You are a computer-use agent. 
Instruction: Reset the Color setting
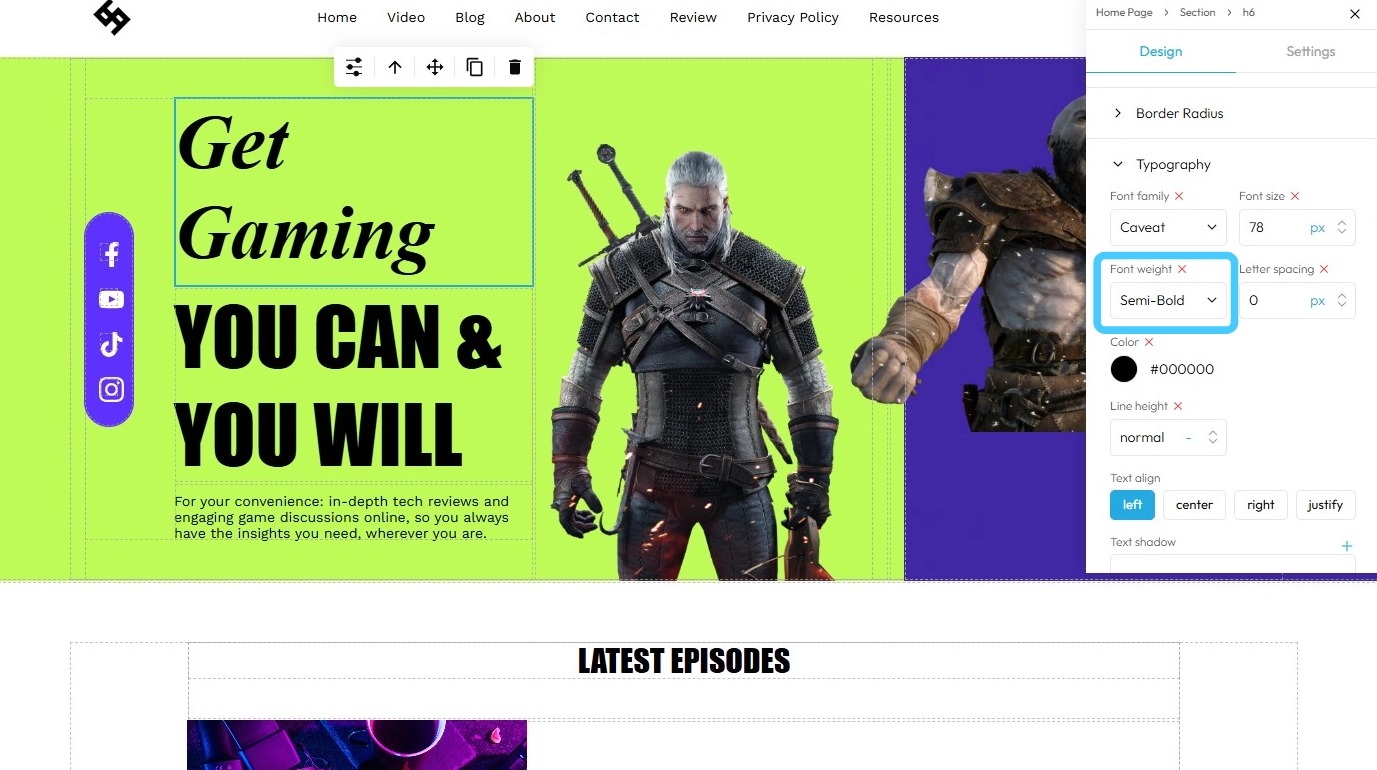click(1149, 342)
